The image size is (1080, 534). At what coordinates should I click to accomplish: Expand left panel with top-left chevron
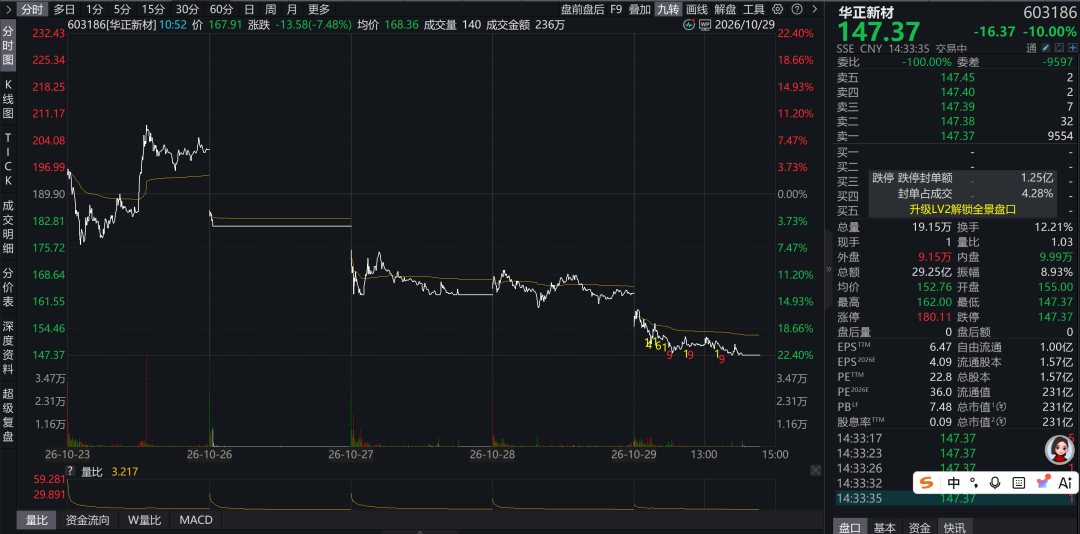(7, 10)
